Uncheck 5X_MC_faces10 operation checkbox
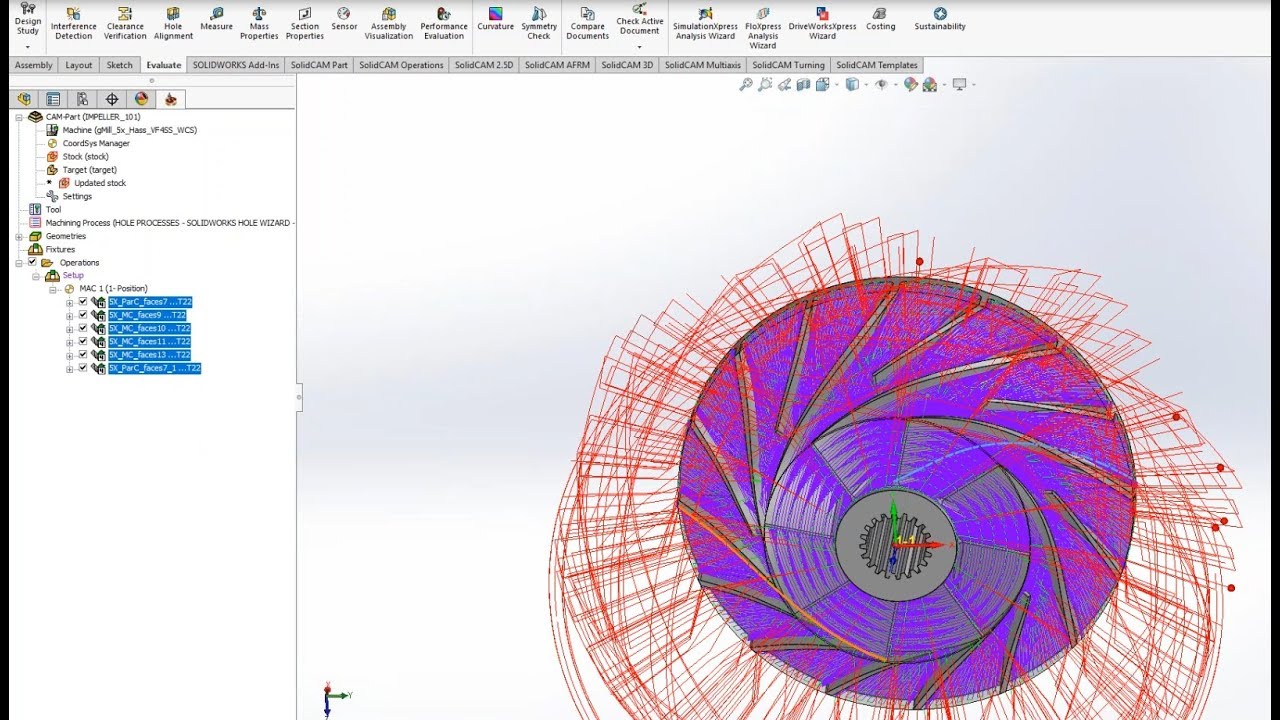Screen dimensions: 1280x720 (83, 328)
